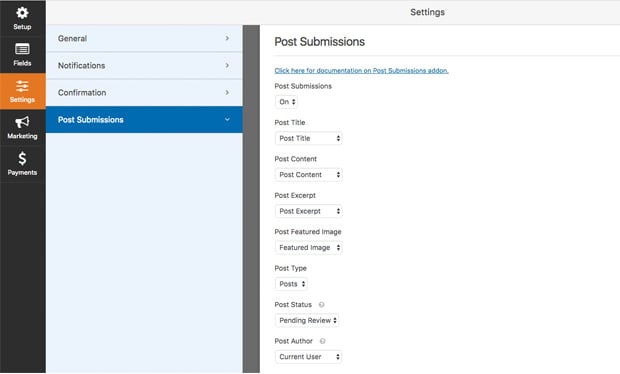Screen dimensions: 620x374
Task: Click the Post Author help icon
Action: (322, 341)
